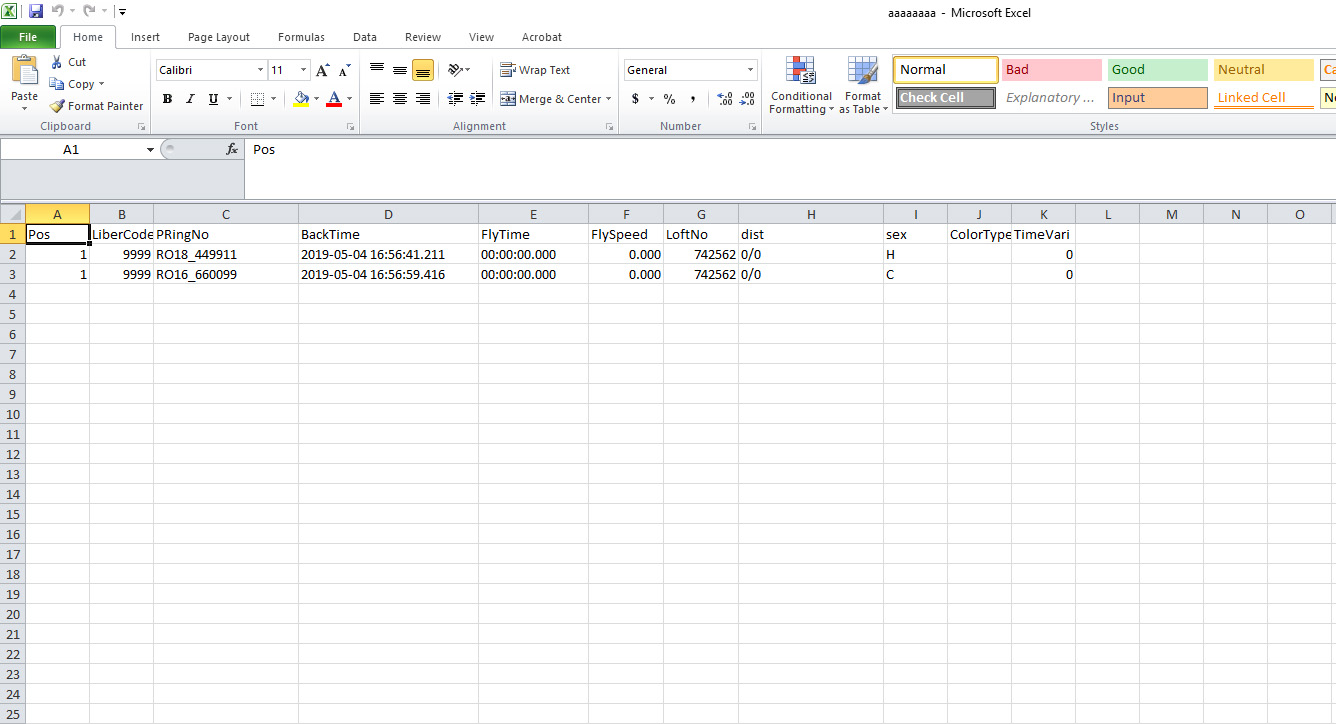
Task: Switch to the Page Layout tab
Action: [x=219, y=37]
